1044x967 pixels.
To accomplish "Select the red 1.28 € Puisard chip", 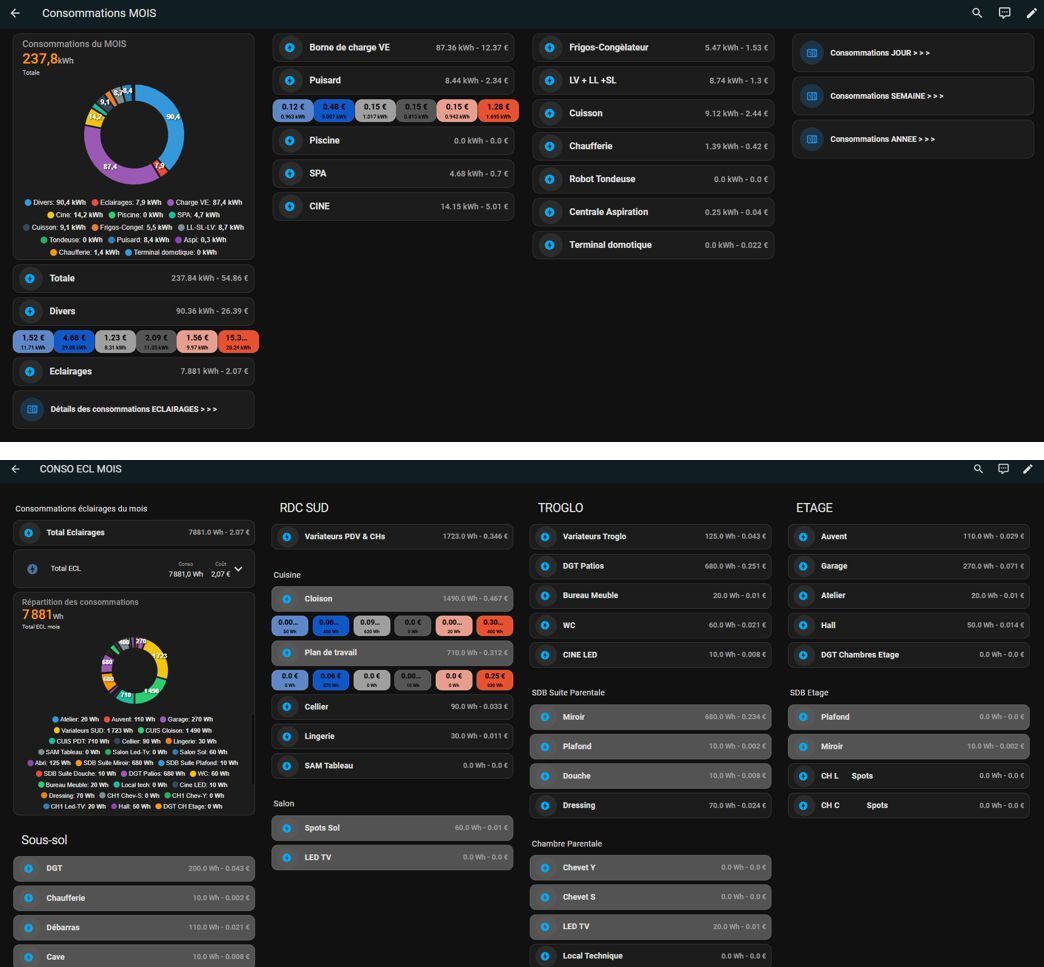I will pos(498,111).
